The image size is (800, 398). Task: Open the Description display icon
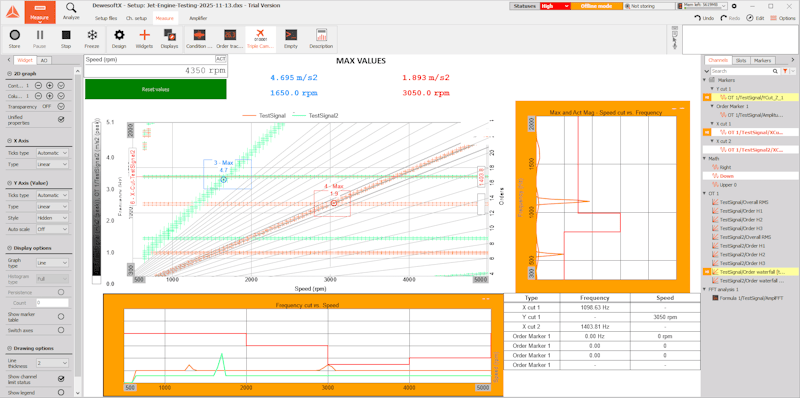(x=321, y=35)
